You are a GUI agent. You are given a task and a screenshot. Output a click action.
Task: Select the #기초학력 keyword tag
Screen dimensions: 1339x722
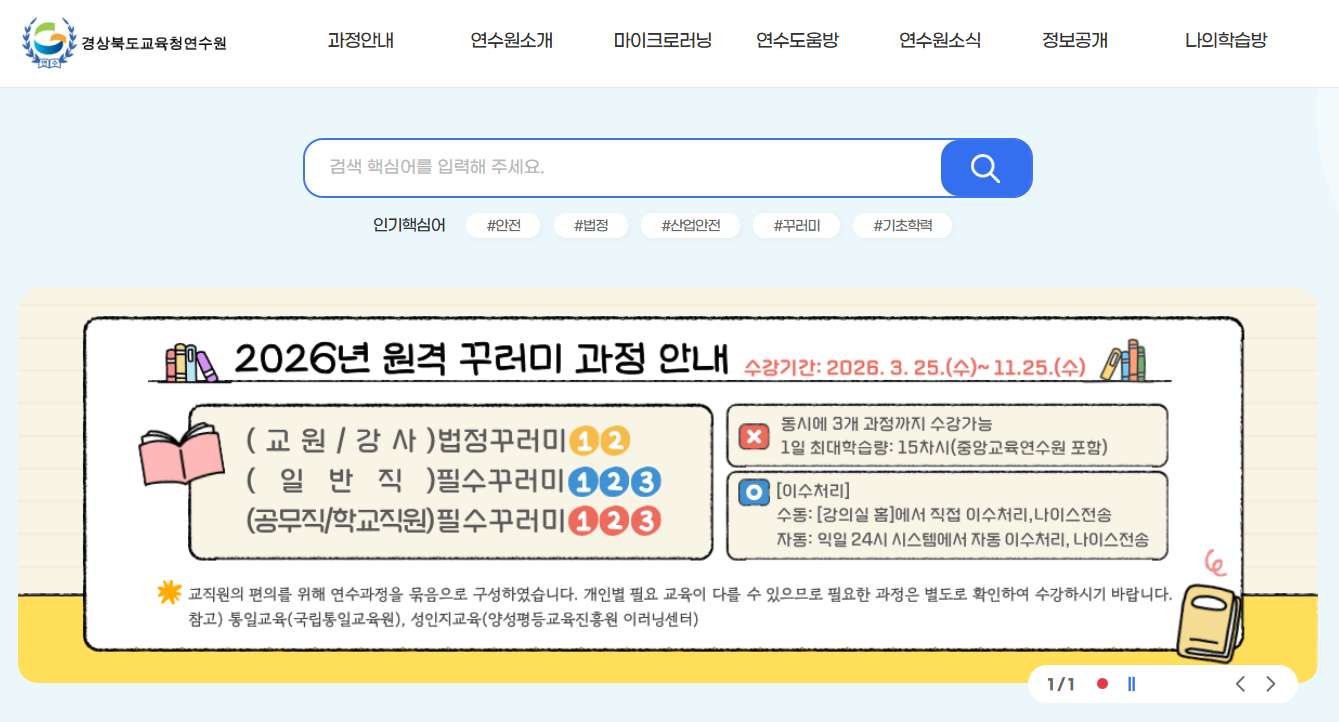point(903,226)
